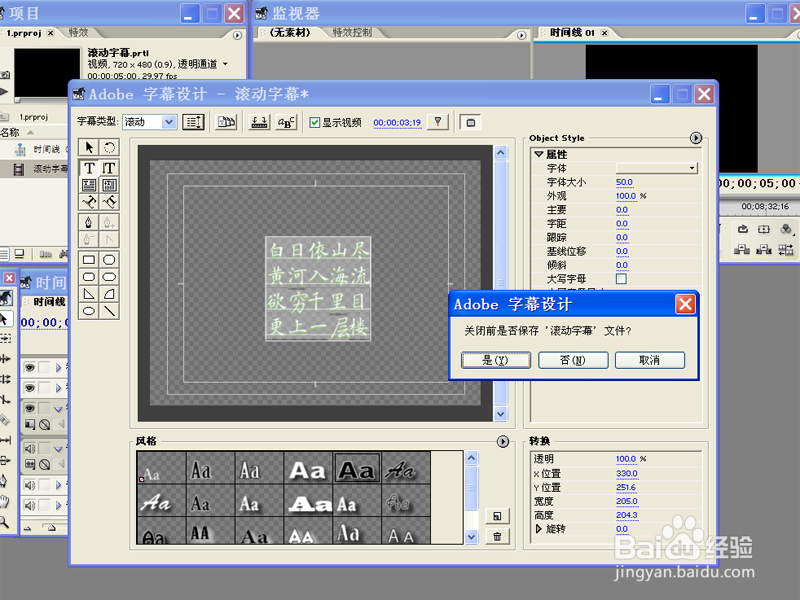The image size is (800, 600).
Task: Open the 监视器 source panel flyout menu arrow
Action: coord(521,35)
